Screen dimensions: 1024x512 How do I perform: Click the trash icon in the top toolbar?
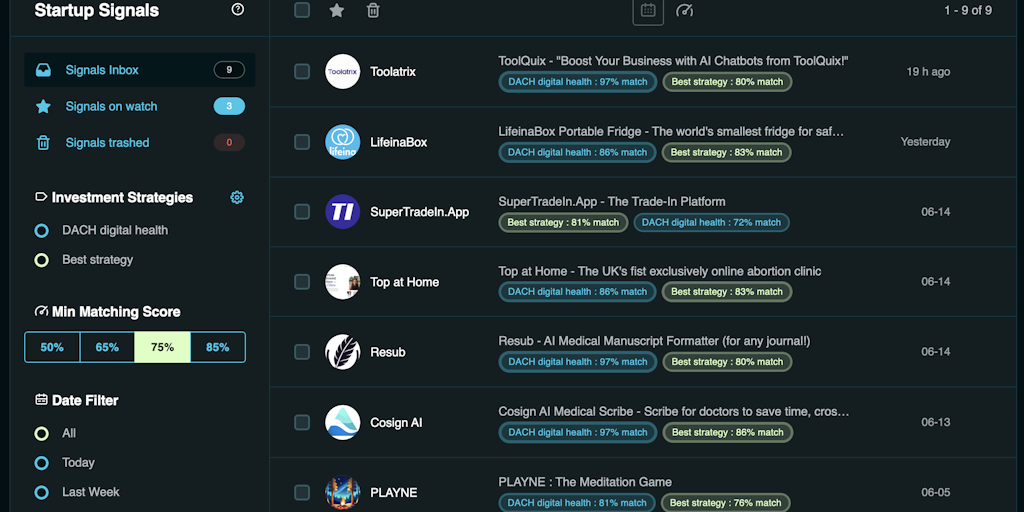coord(373,10)
